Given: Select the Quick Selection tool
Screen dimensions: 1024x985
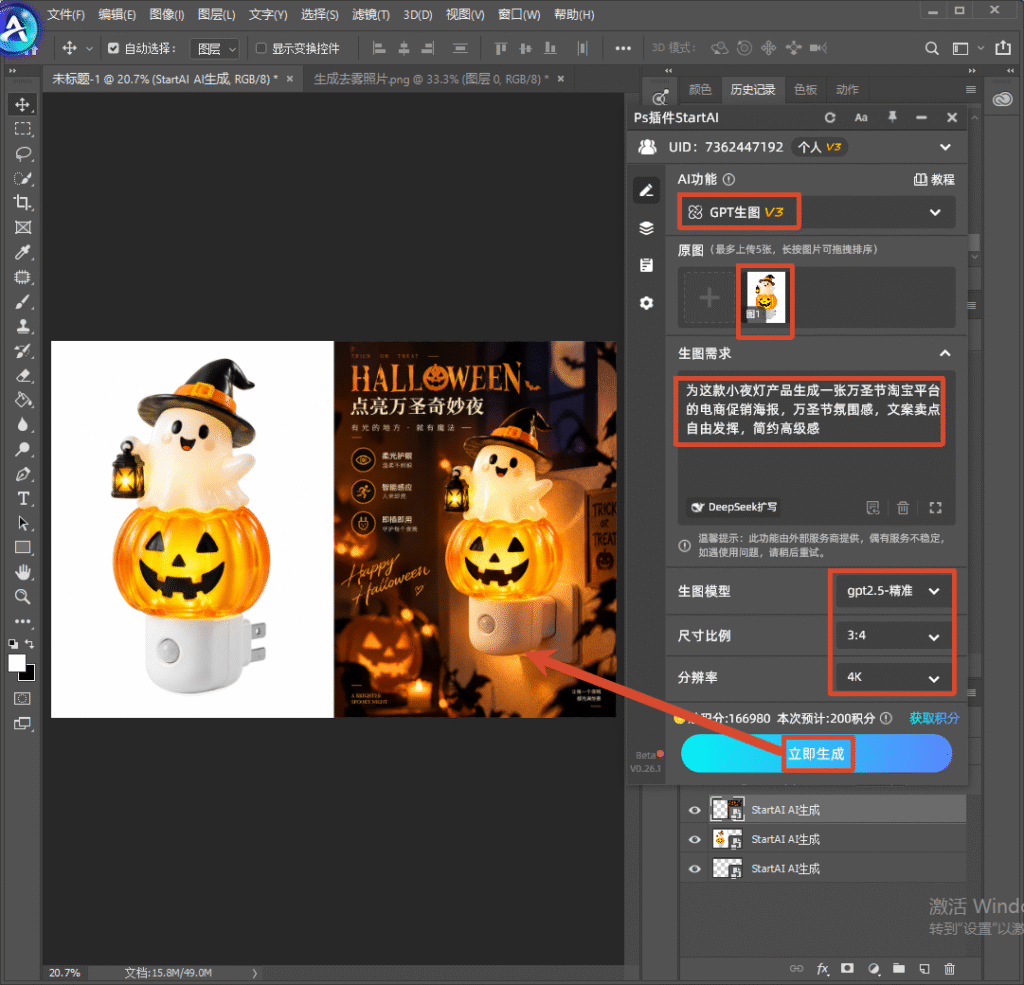Looking at the screenshot, I should 23,178.
